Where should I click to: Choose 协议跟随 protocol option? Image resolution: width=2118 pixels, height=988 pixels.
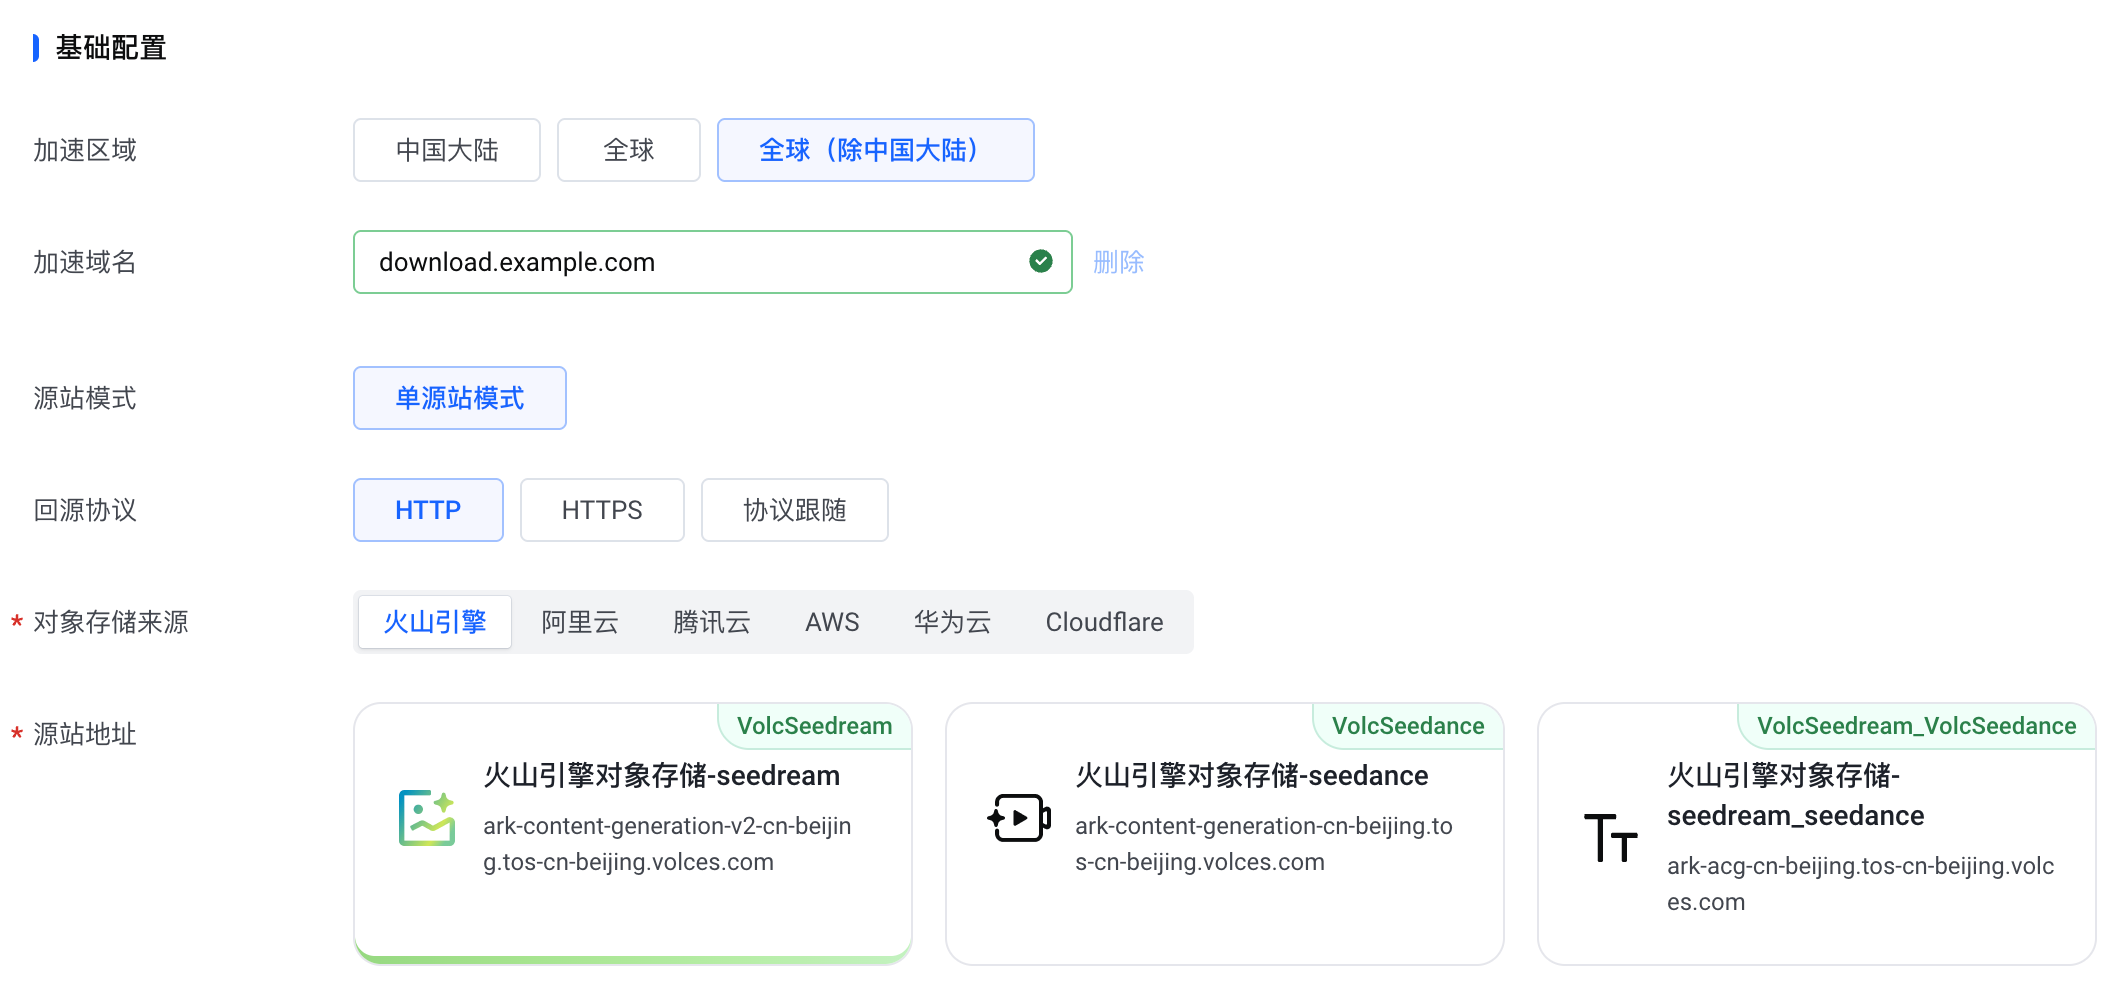[795, 510]
